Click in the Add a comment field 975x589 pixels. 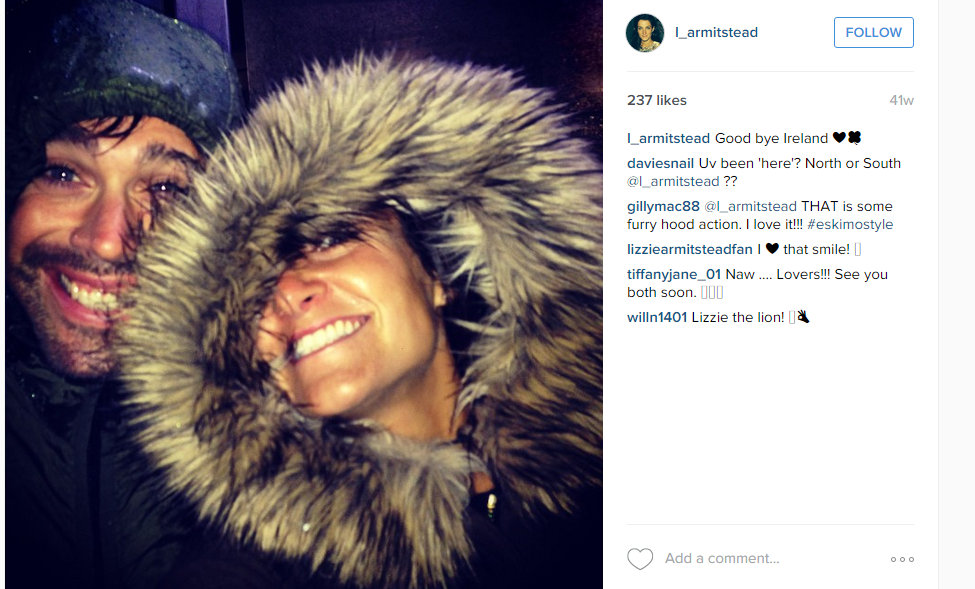point(771,559)
